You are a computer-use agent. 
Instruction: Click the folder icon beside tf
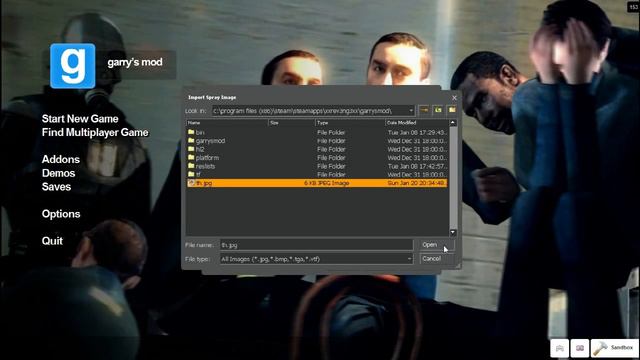coord(191,174)
